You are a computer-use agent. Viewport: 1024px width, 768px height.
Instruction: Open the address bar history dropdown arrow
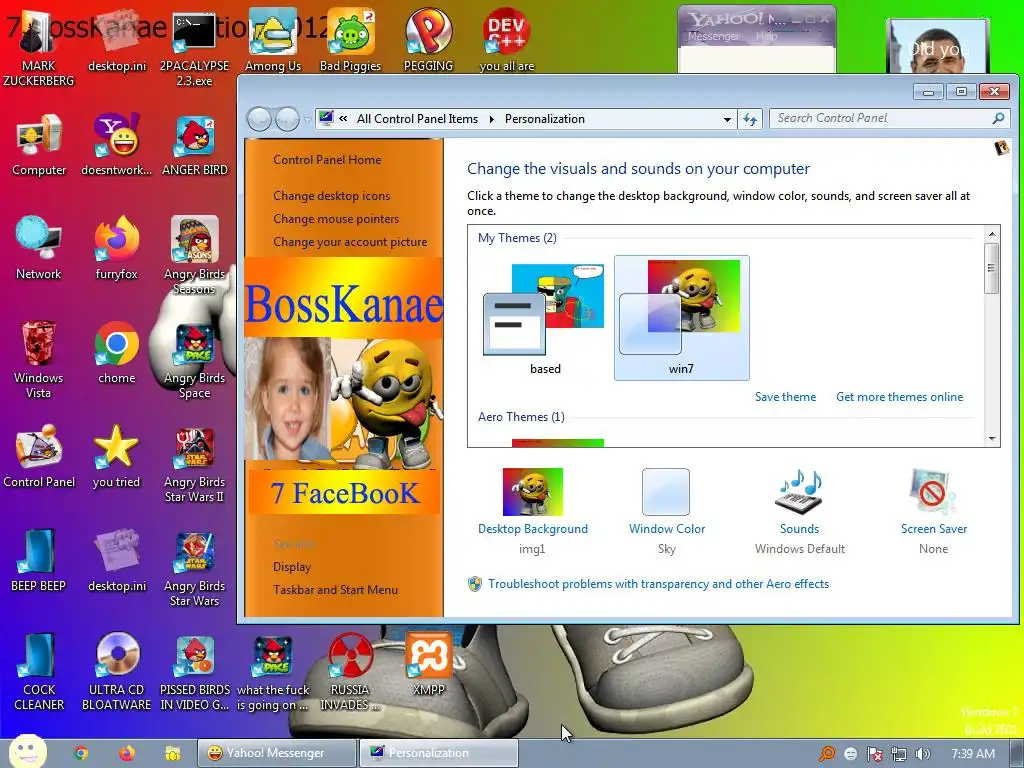pos(727,119)
